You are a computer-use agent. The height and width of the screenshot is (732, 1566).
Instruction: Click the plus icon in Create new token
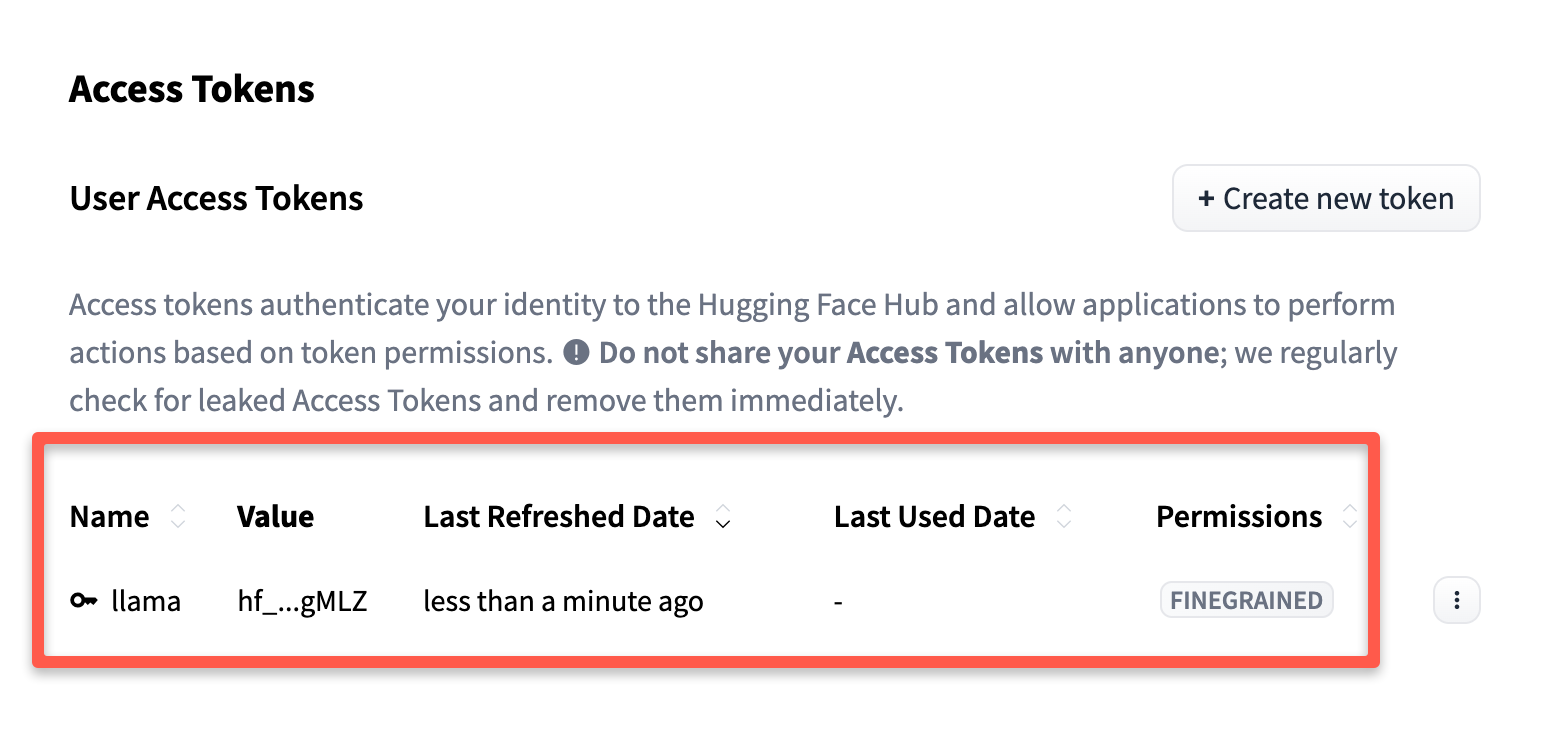coord(1207,198)
